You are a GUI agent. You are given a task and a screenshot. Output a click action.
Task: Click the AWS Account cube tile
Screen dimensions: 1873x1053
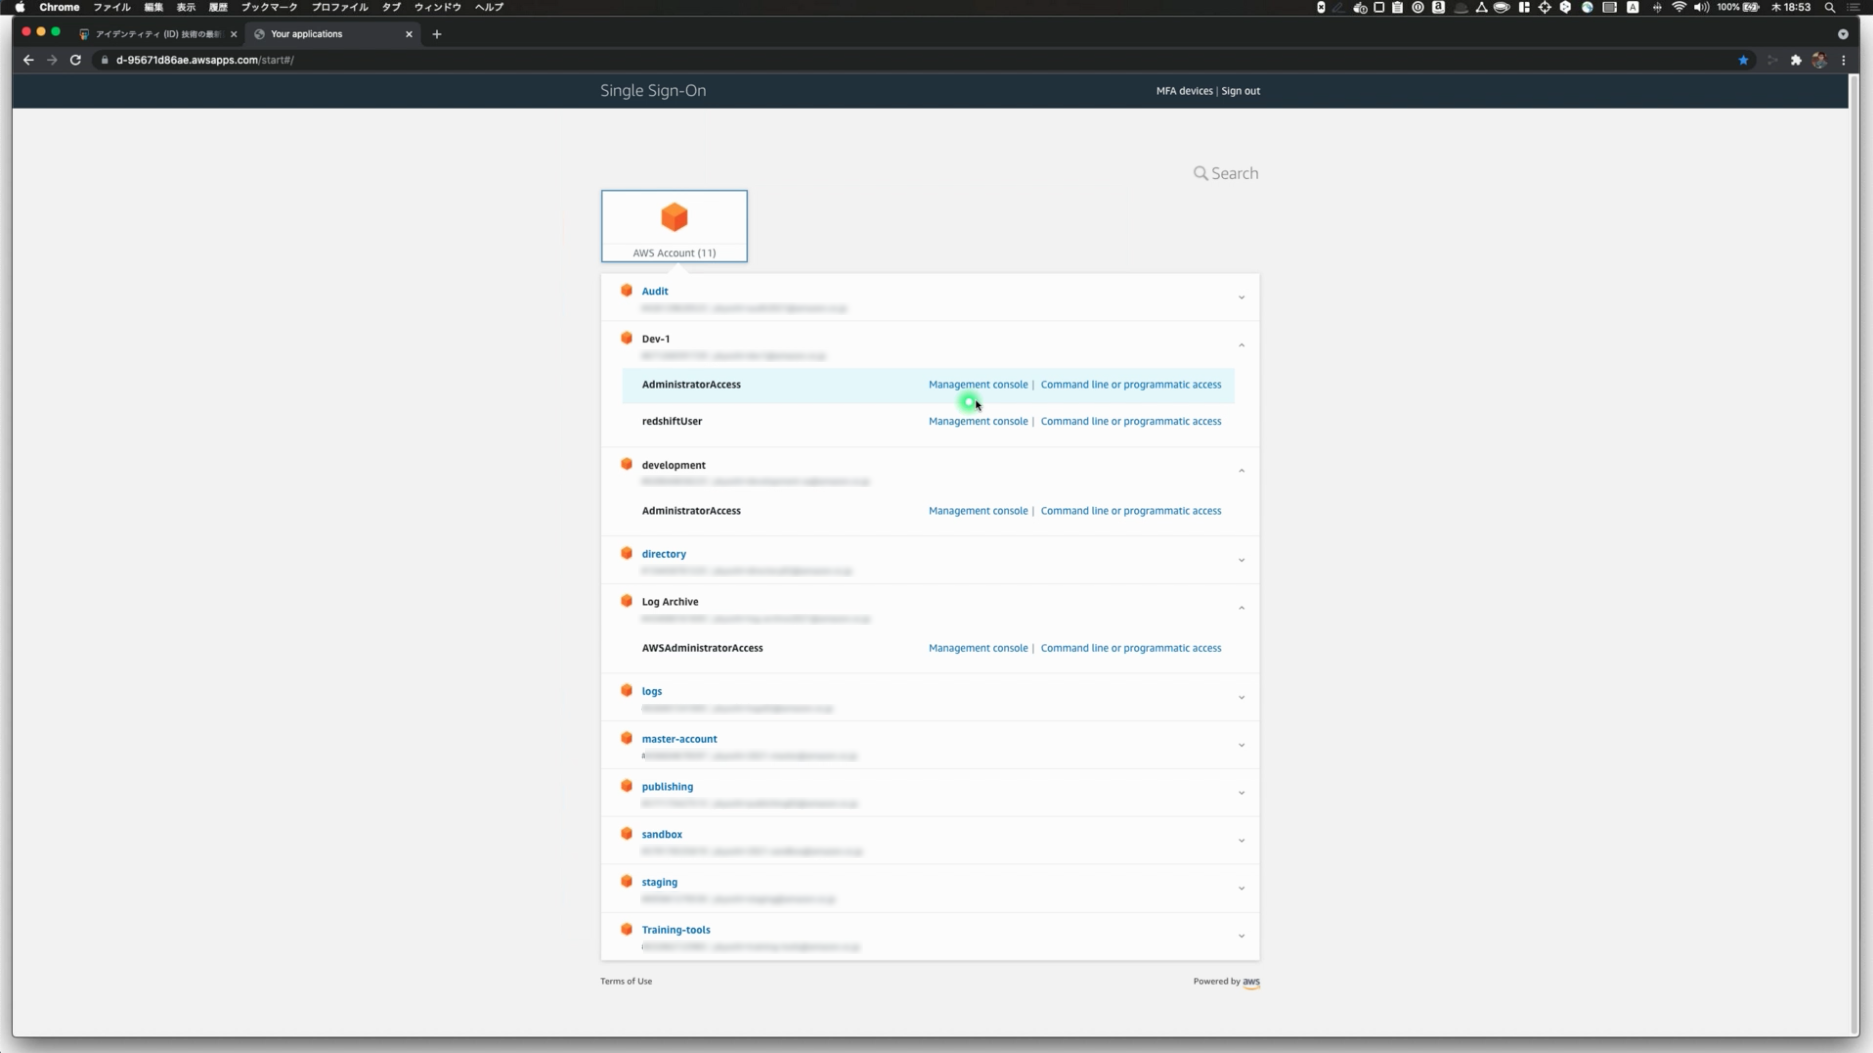(674, 226)
